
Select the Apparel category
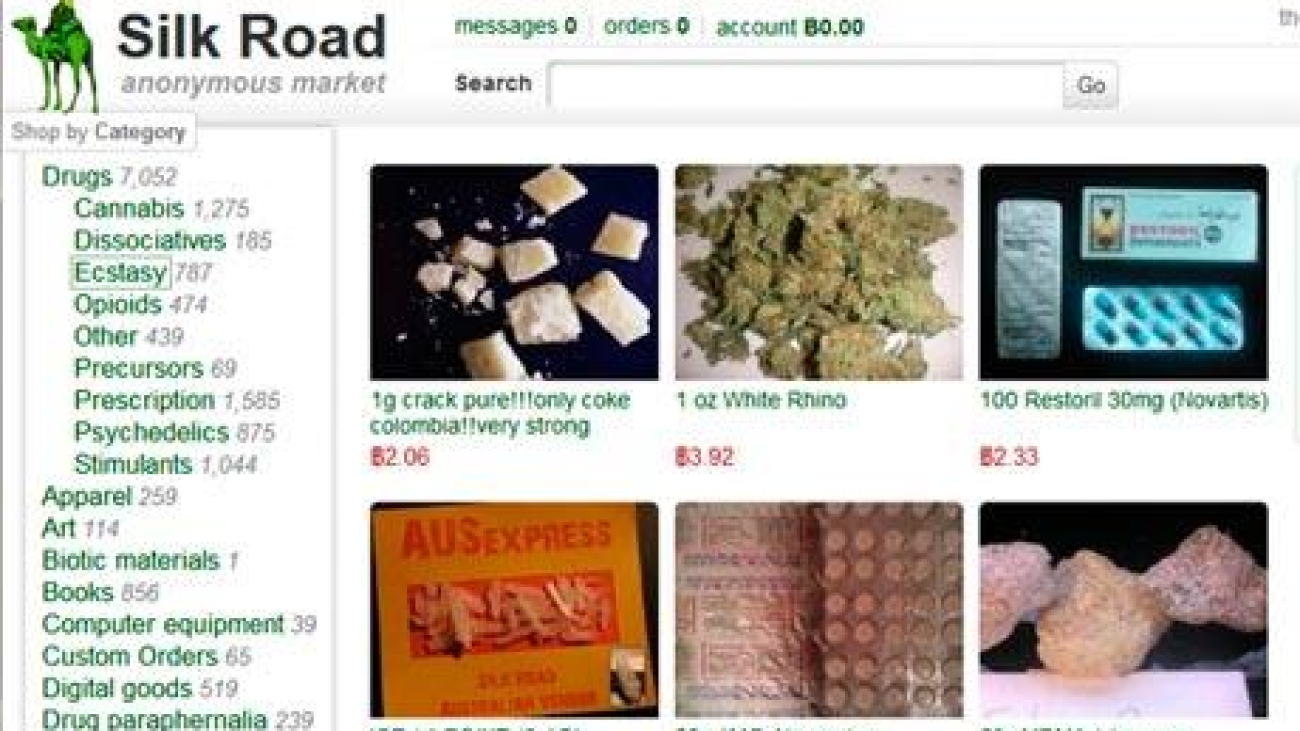pos(87,496)
